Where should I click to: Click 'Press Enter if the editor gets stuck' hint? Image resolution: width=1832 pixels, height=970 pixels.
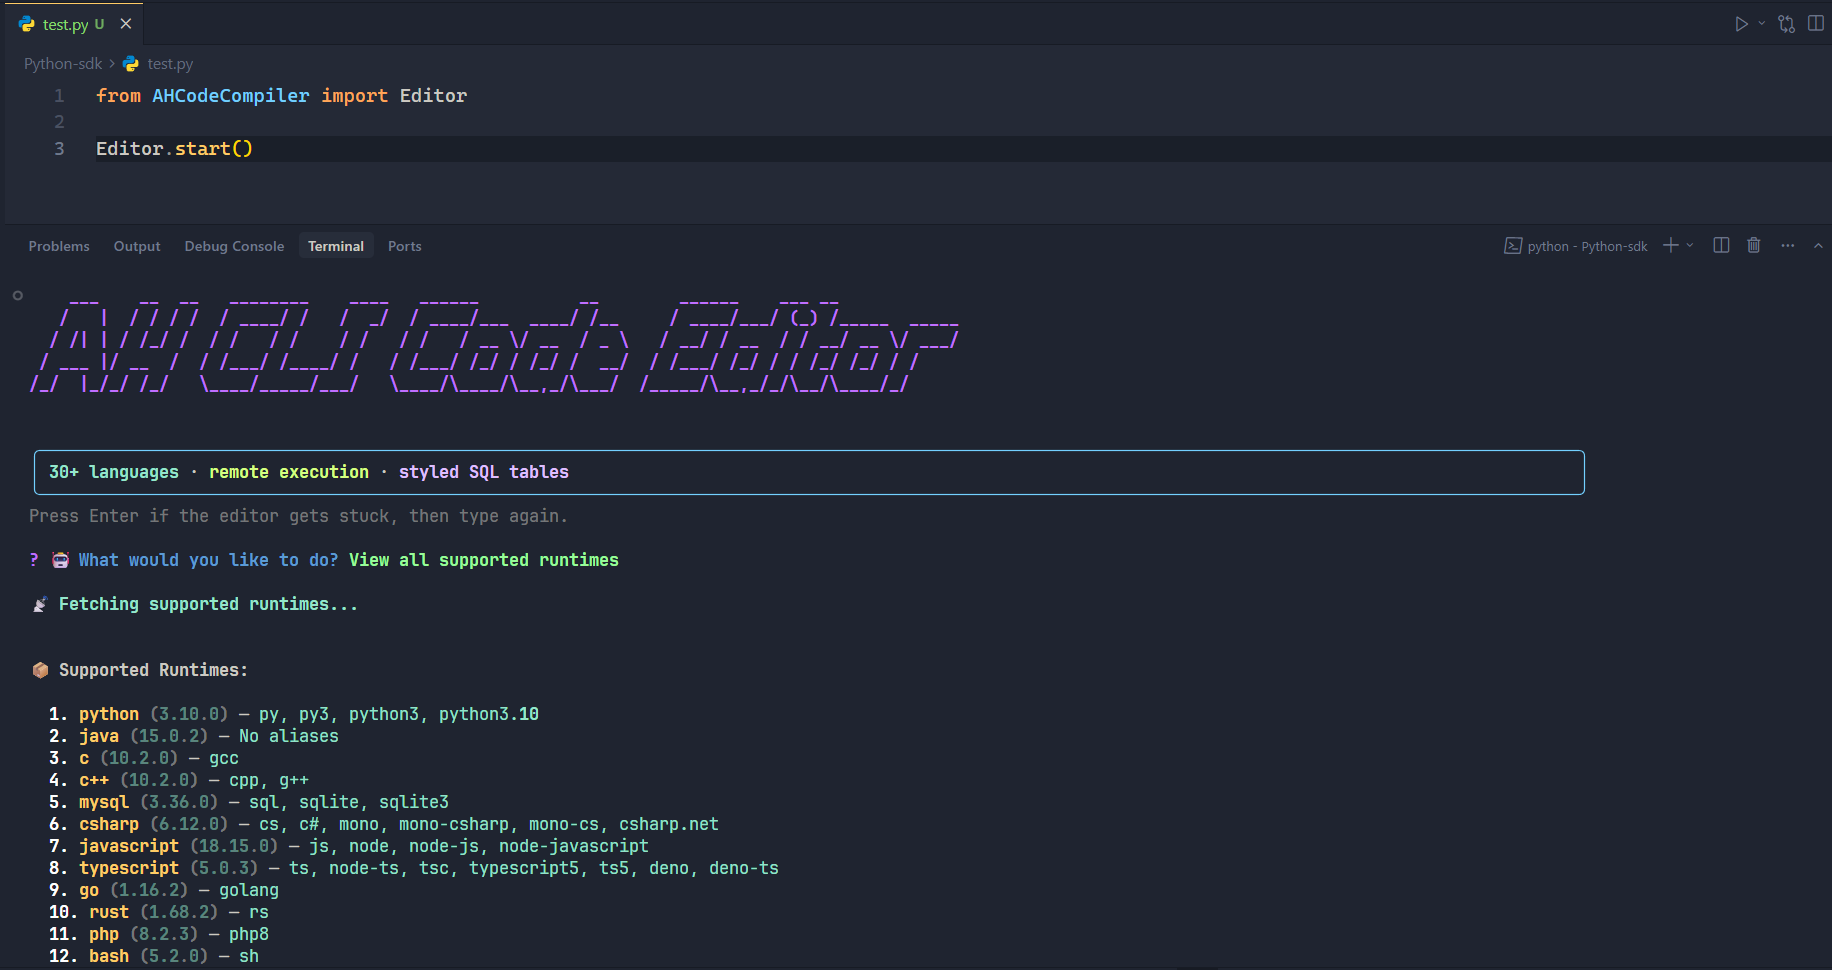(299, 516)
